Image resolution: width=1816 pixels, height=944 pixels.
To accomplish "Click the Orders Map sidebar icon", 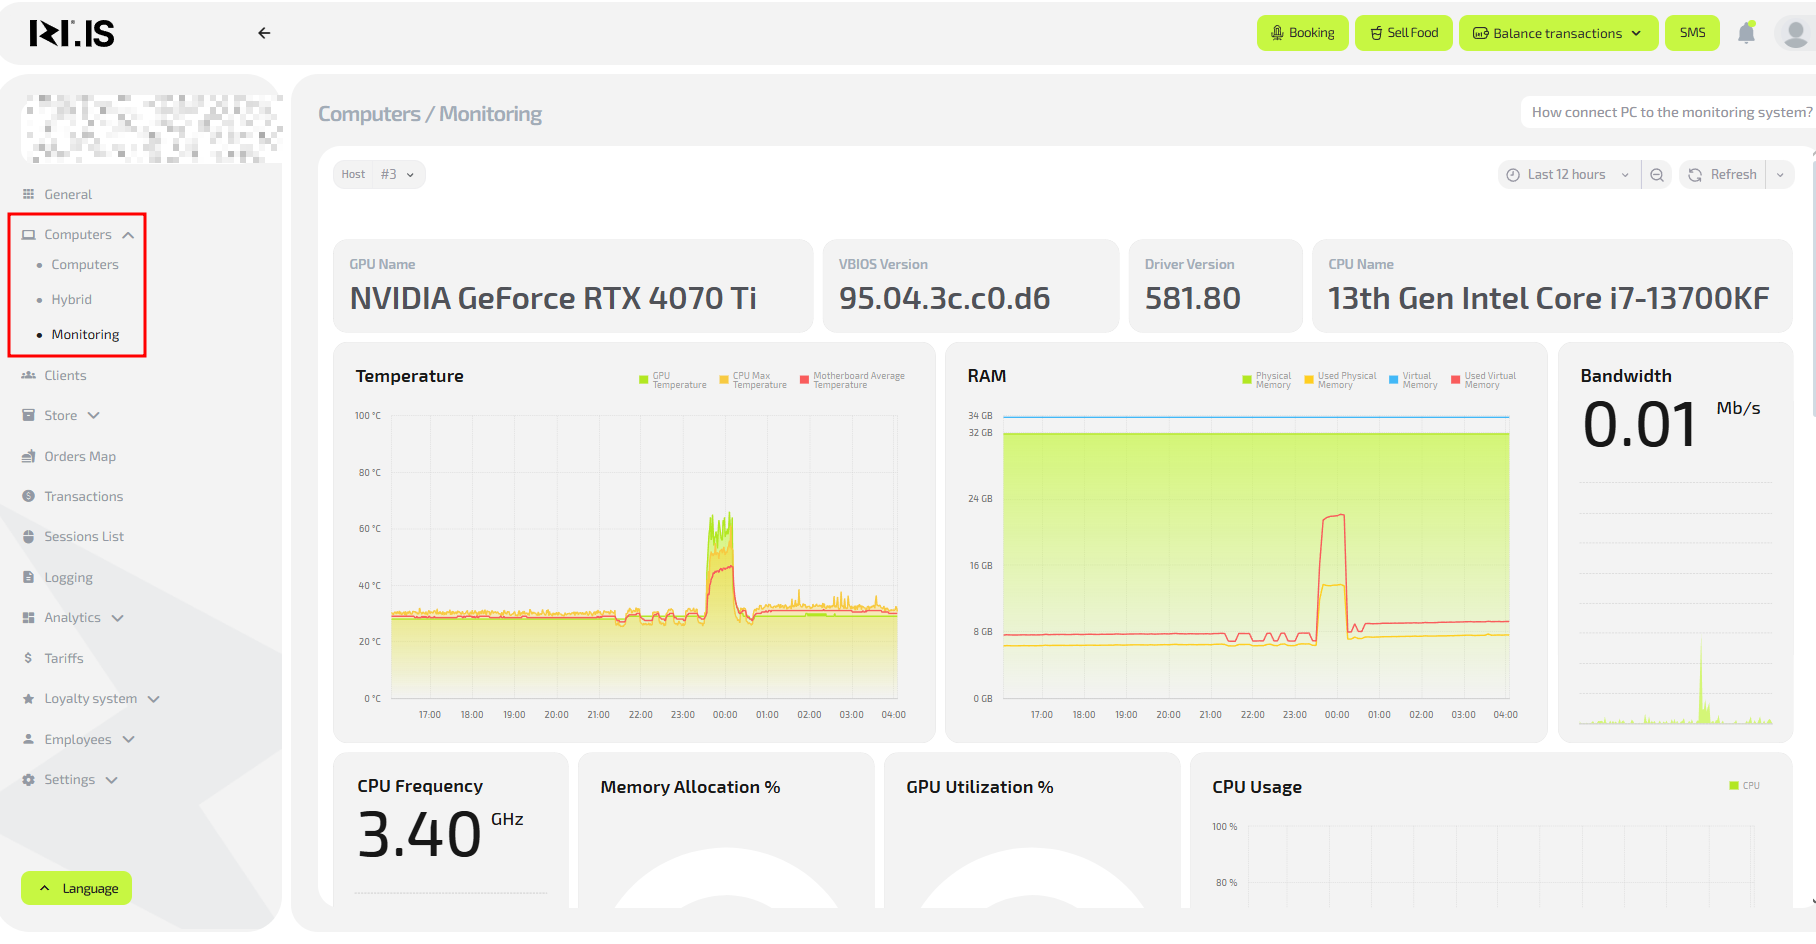I will click(x=29, y=457).
